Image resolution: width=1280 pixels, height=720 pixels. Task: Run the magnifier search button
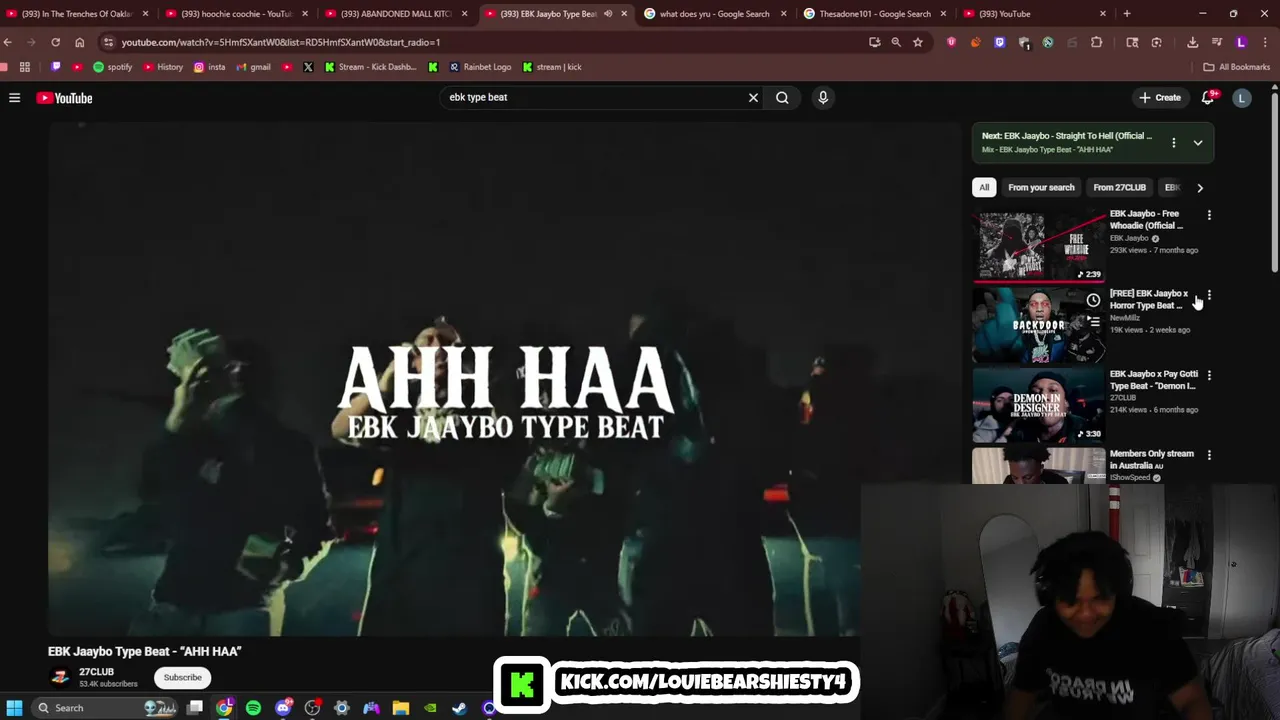click(782, 97)
